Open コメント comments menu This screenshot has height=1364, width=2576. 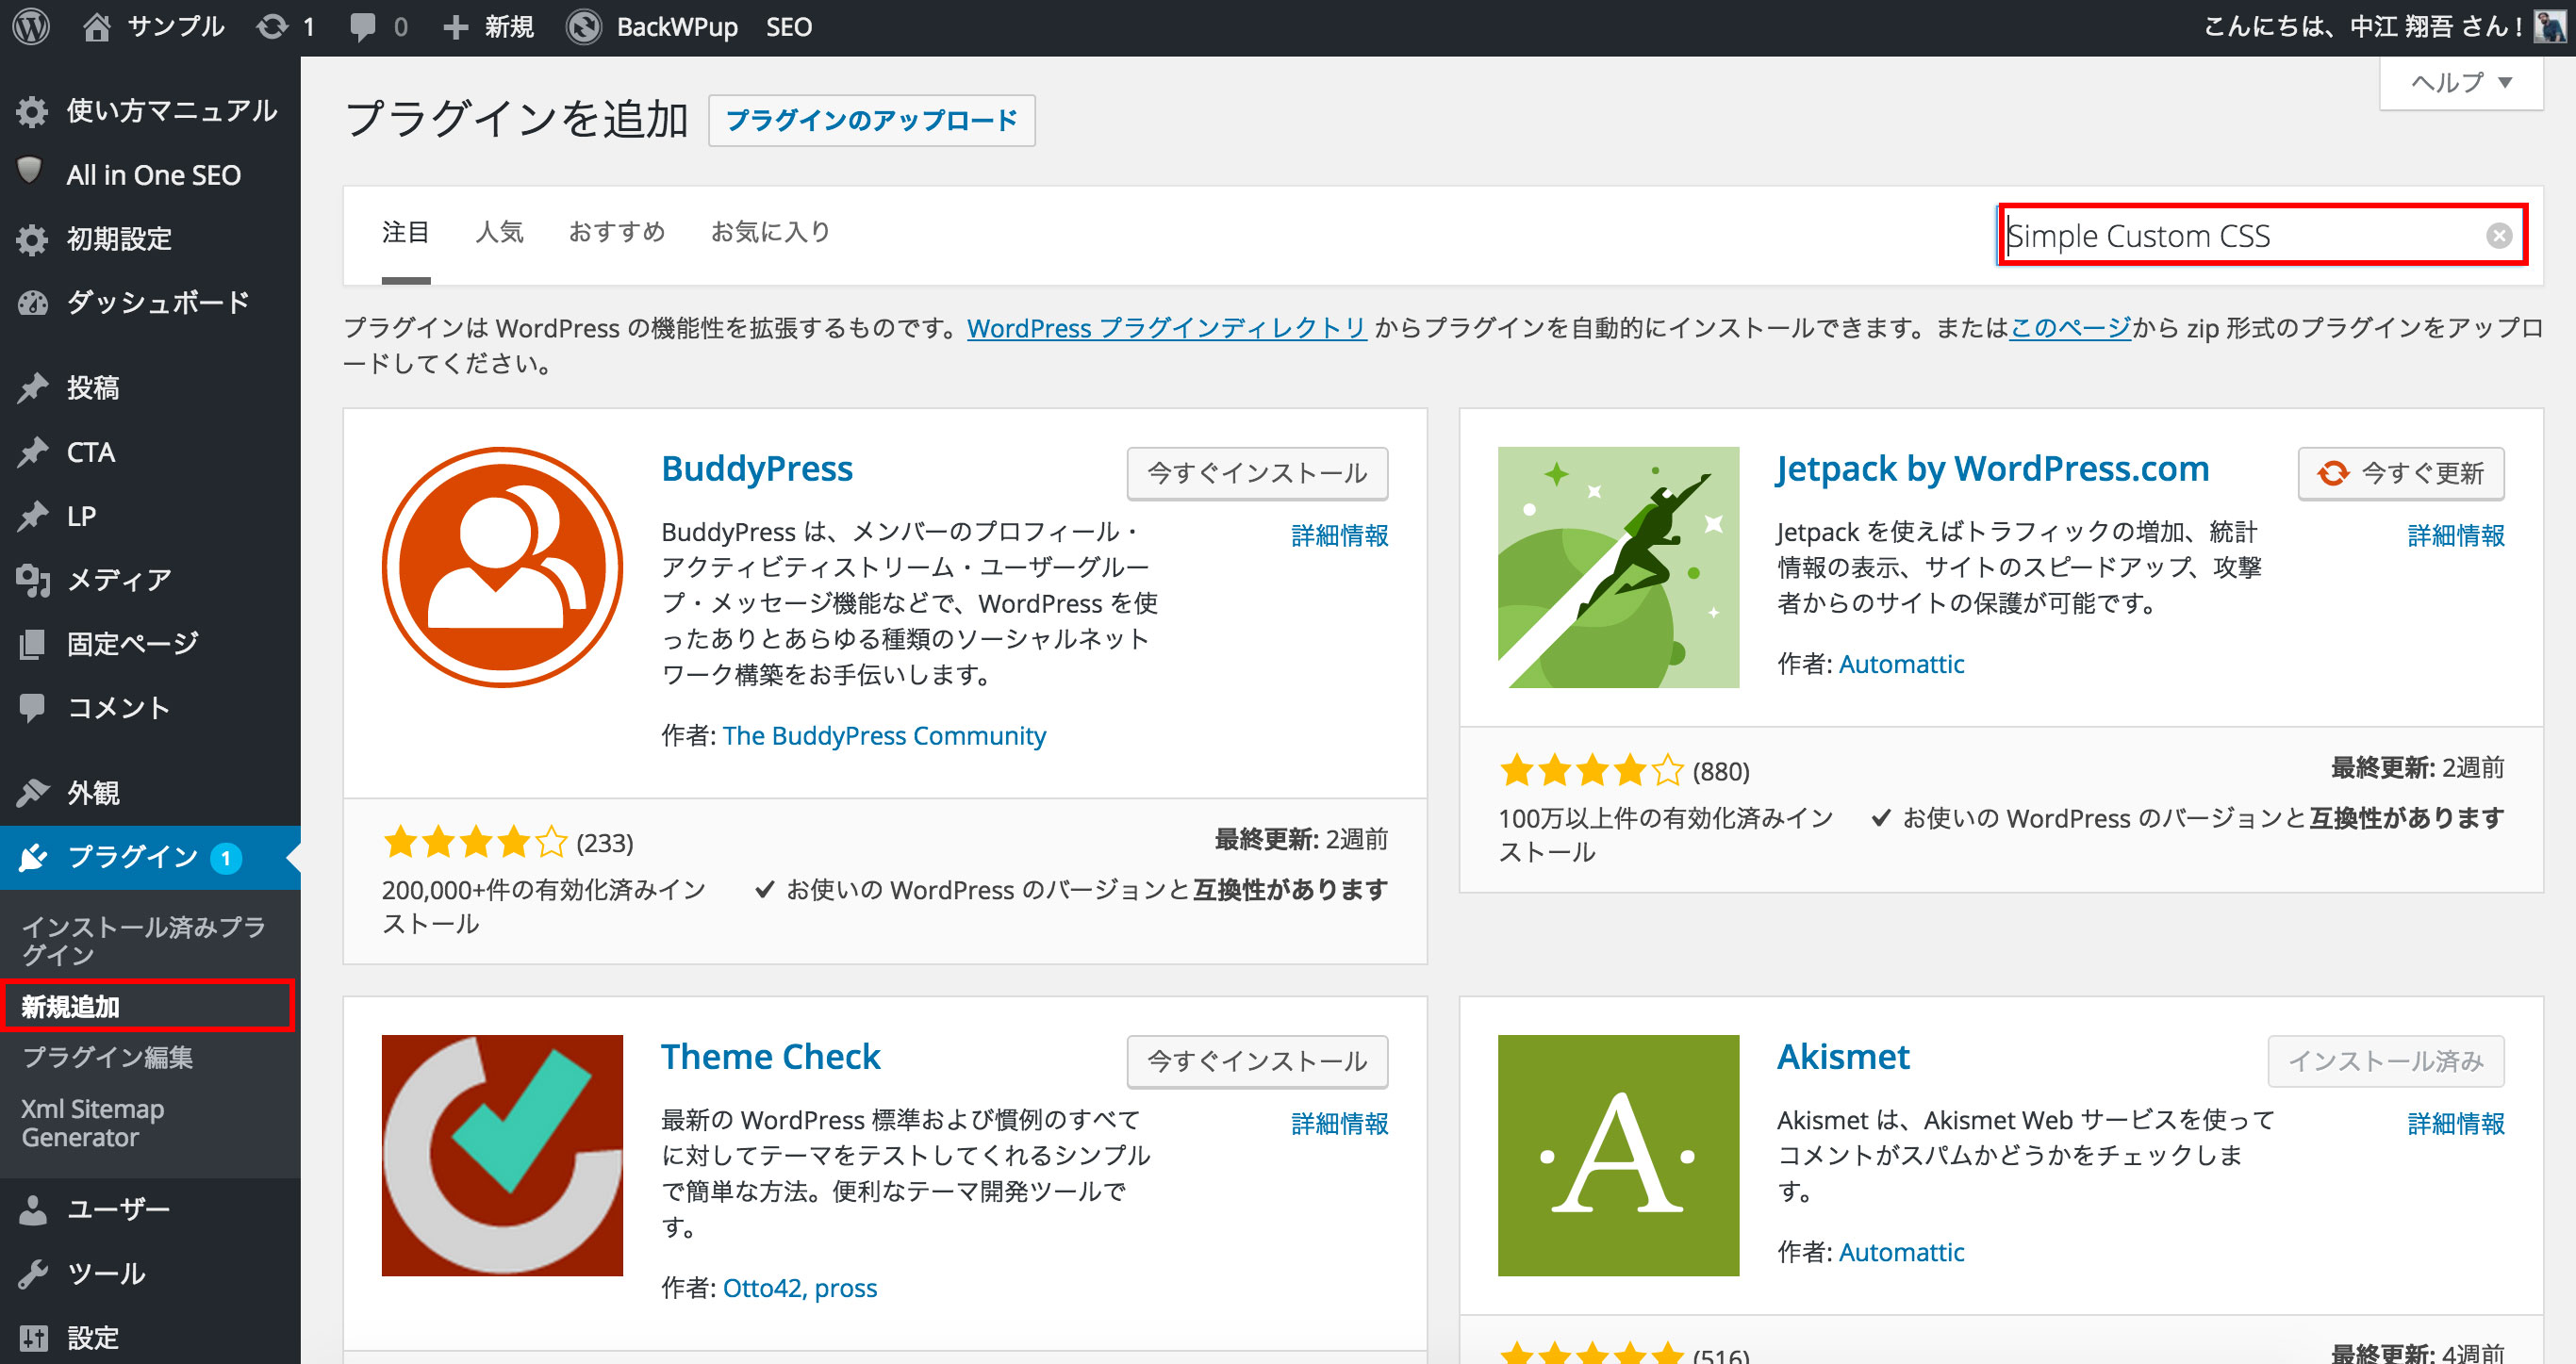point(150,708)
